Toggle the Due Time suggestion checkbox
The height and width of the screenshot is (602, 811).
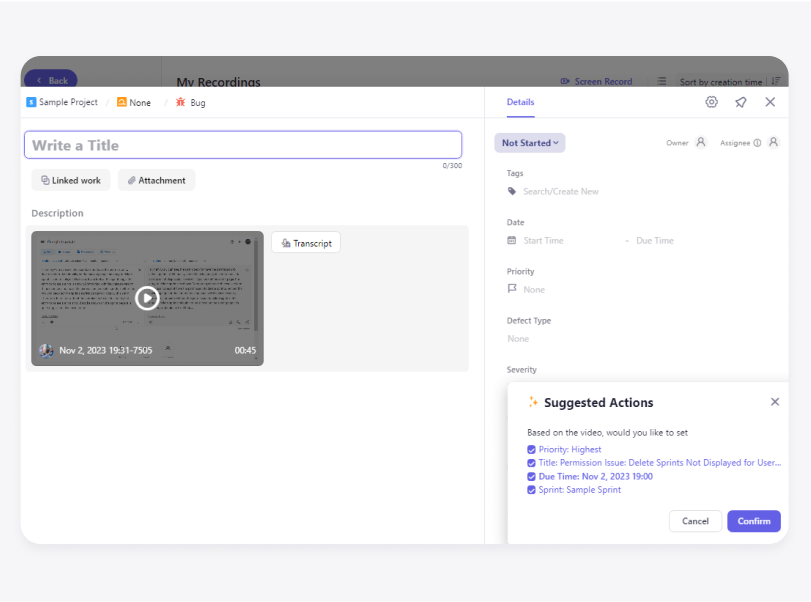pyautogui.click(x=532, y=477)
